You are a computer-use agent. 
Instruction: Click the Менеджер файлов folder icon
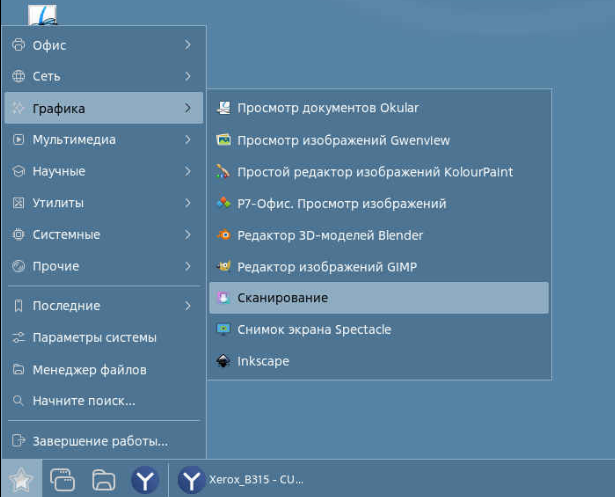click(x=18, y=369)
